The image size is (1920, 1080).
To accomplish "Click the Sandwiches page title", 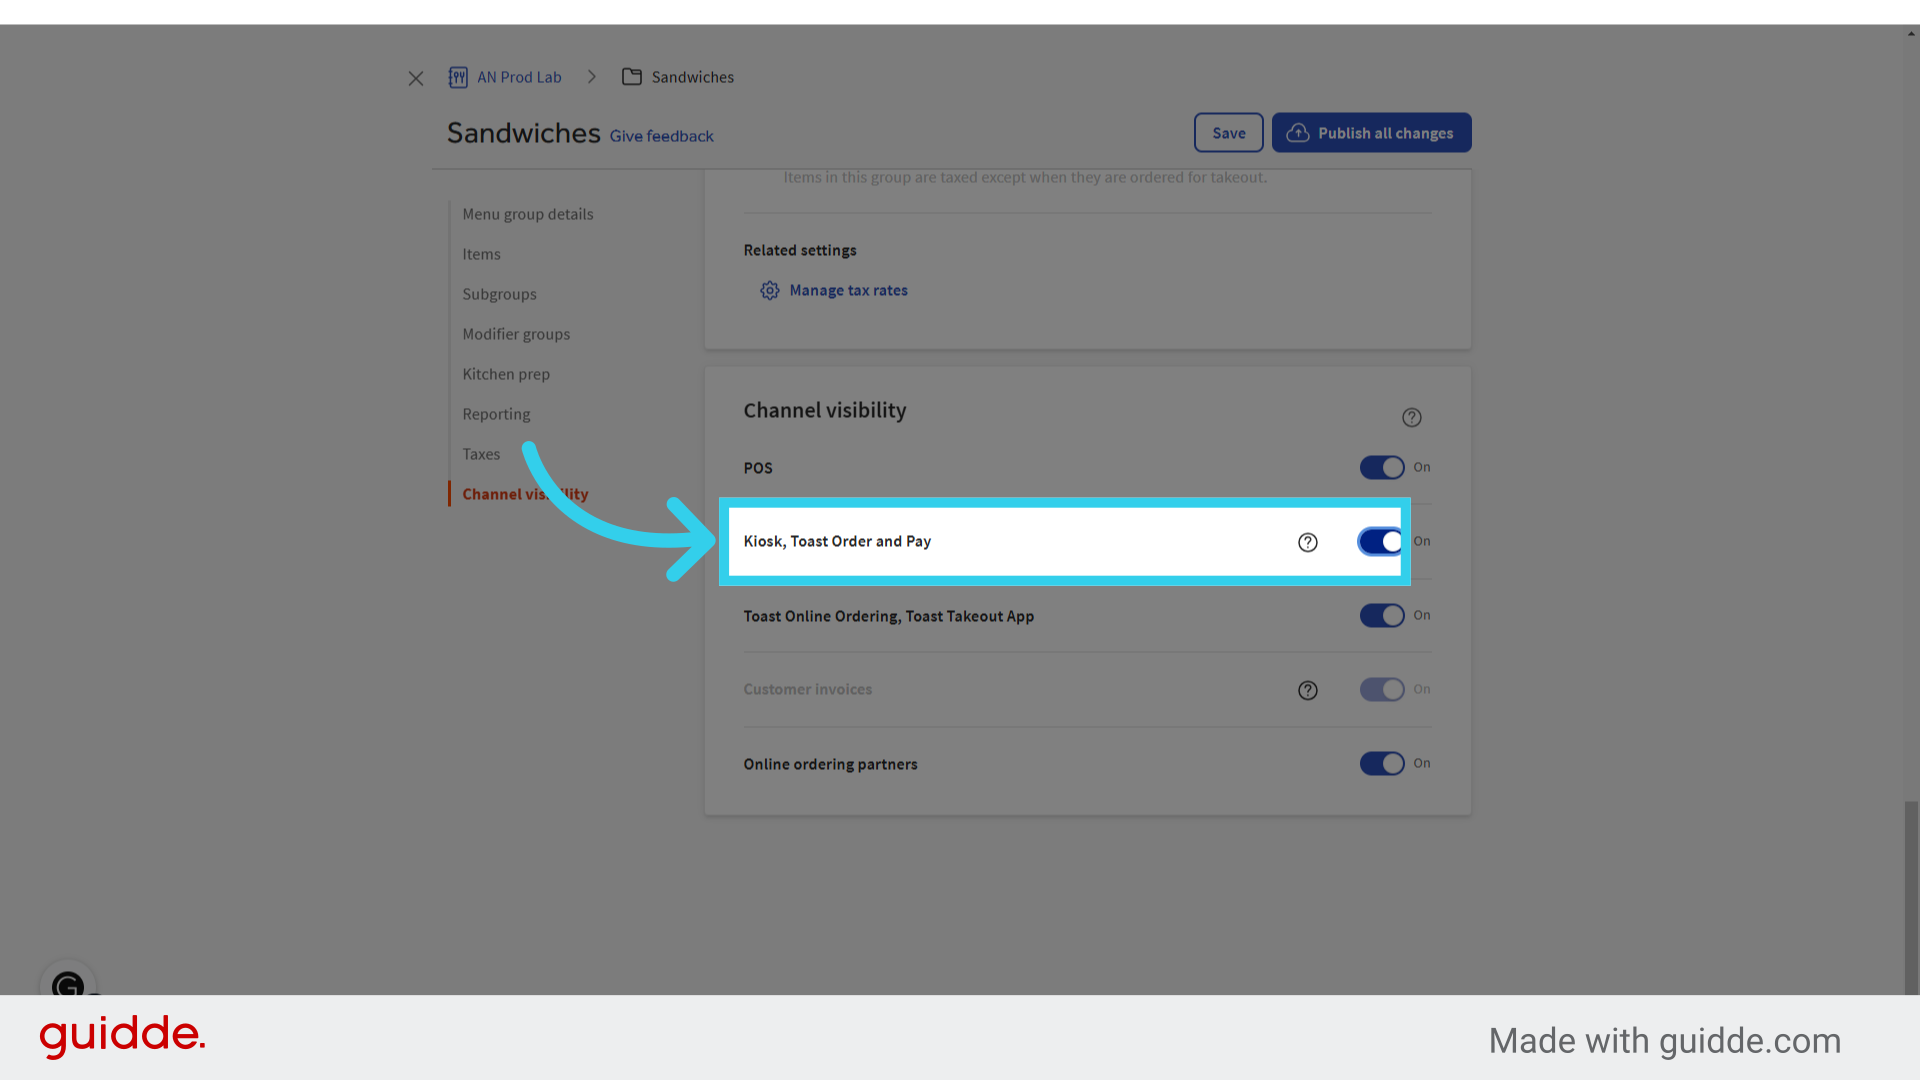I will point(523,133).
